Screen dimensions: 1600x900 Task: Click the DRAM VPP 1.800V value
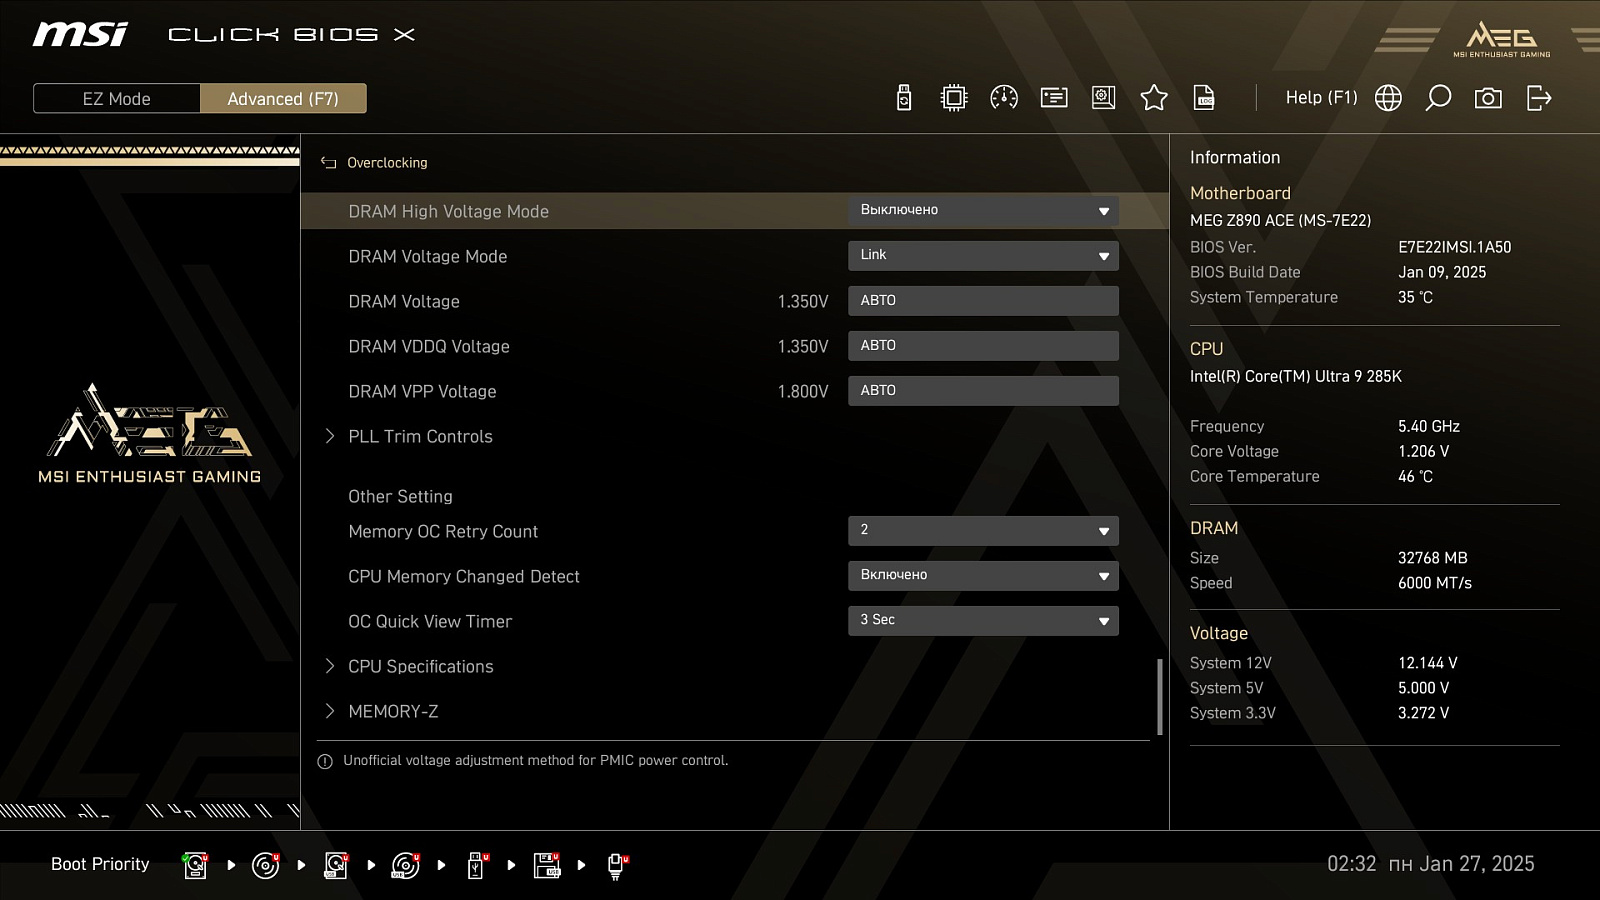(803, 392)
